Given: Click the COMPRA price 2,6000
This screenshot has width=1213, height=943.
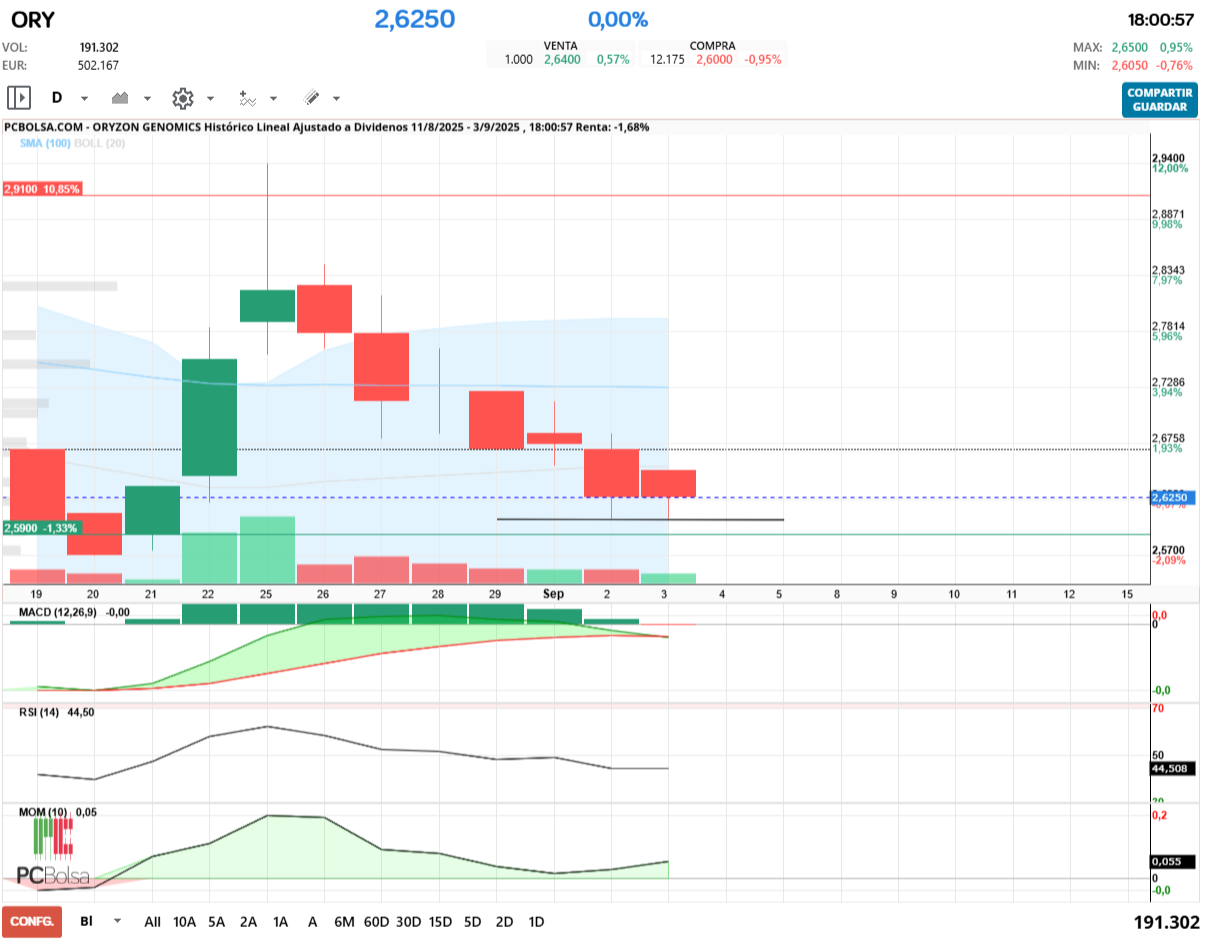Looking at the screenshot, I should (x=714, y=60).
